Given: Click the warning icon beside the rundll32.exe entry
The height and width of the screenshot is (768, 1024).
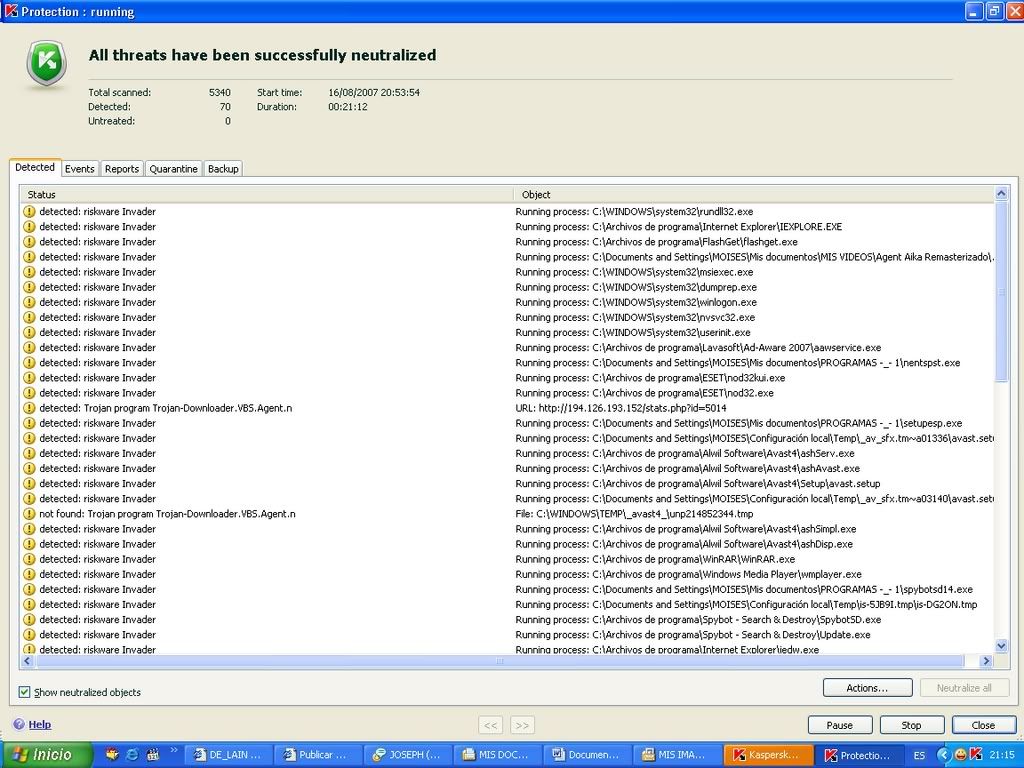Looking at the screenshot, I should coord(29,212).
